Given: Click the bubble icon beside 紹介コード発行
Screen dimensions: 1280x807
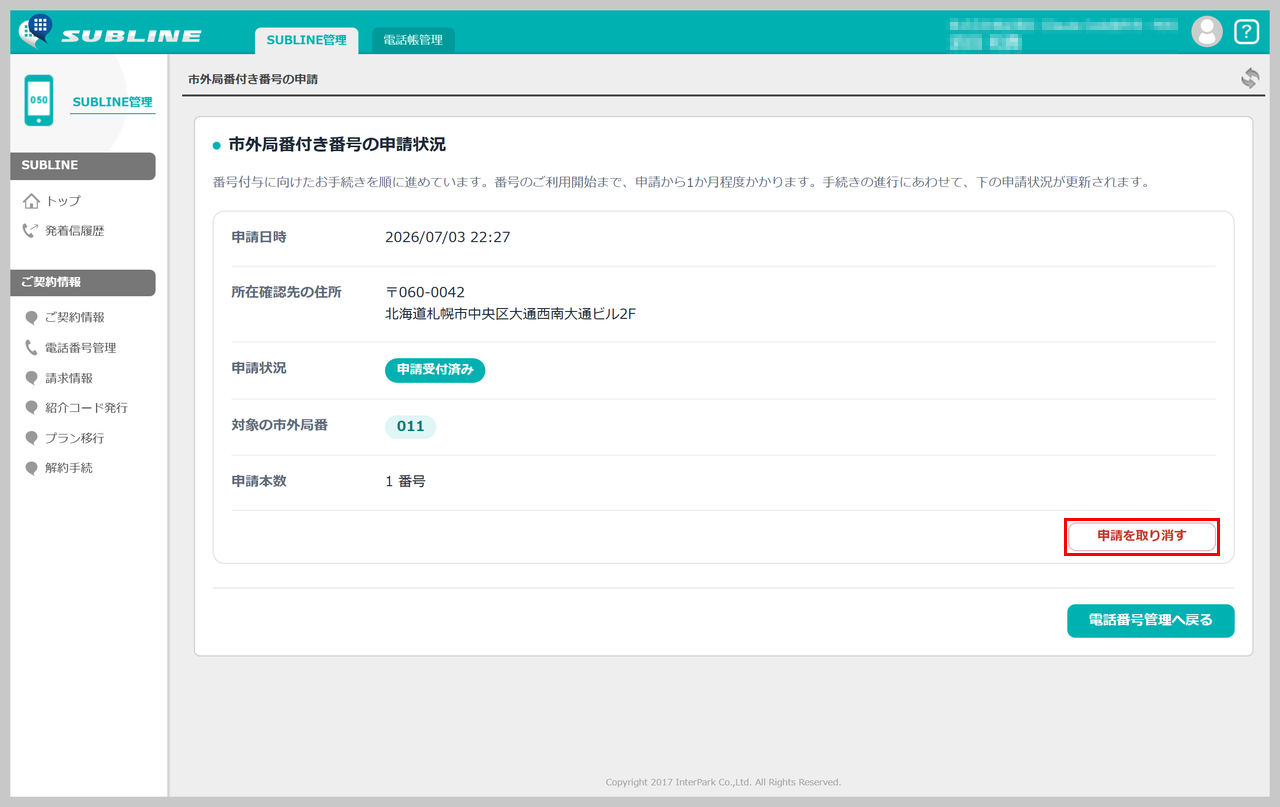Looking at the screenshot, I should click(x=32, y=408).
